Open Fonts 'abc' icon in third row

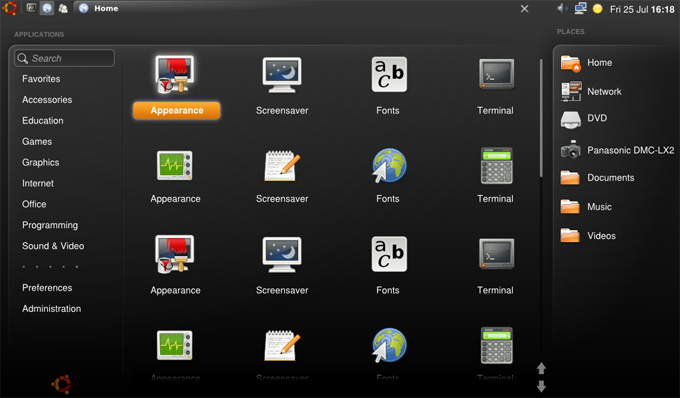[x=389, y=254]
